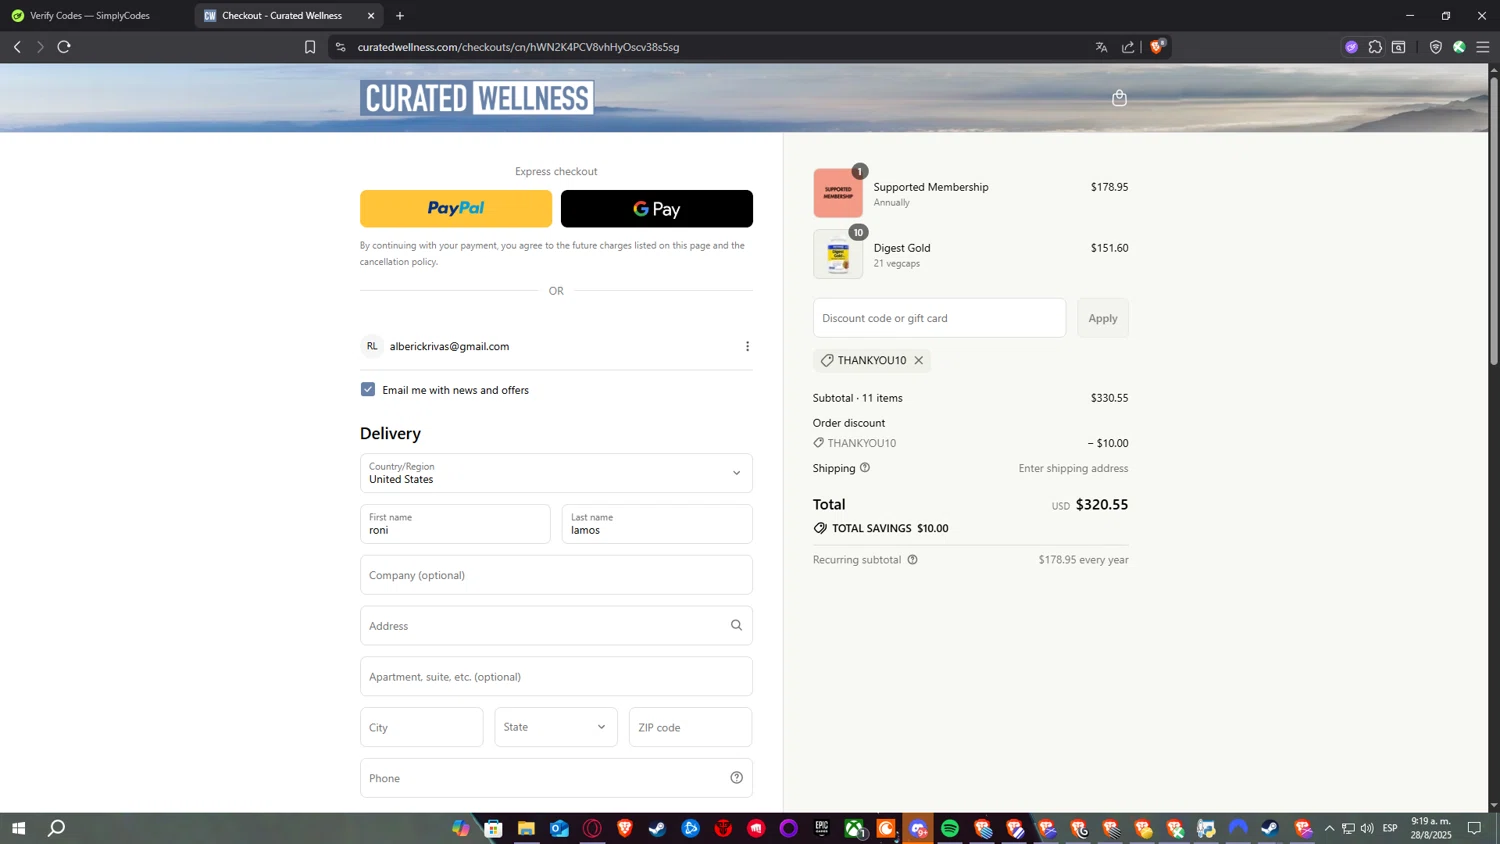
Task: Select the Checkout Curated Wellness tab
Action: coord(281,16)
